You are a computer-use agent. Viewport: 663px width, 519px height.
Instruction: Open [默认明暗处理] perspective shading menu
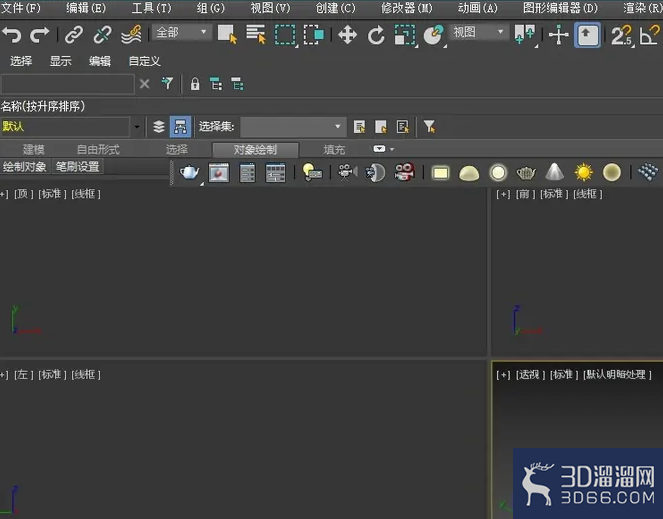(x=617, y=375)
